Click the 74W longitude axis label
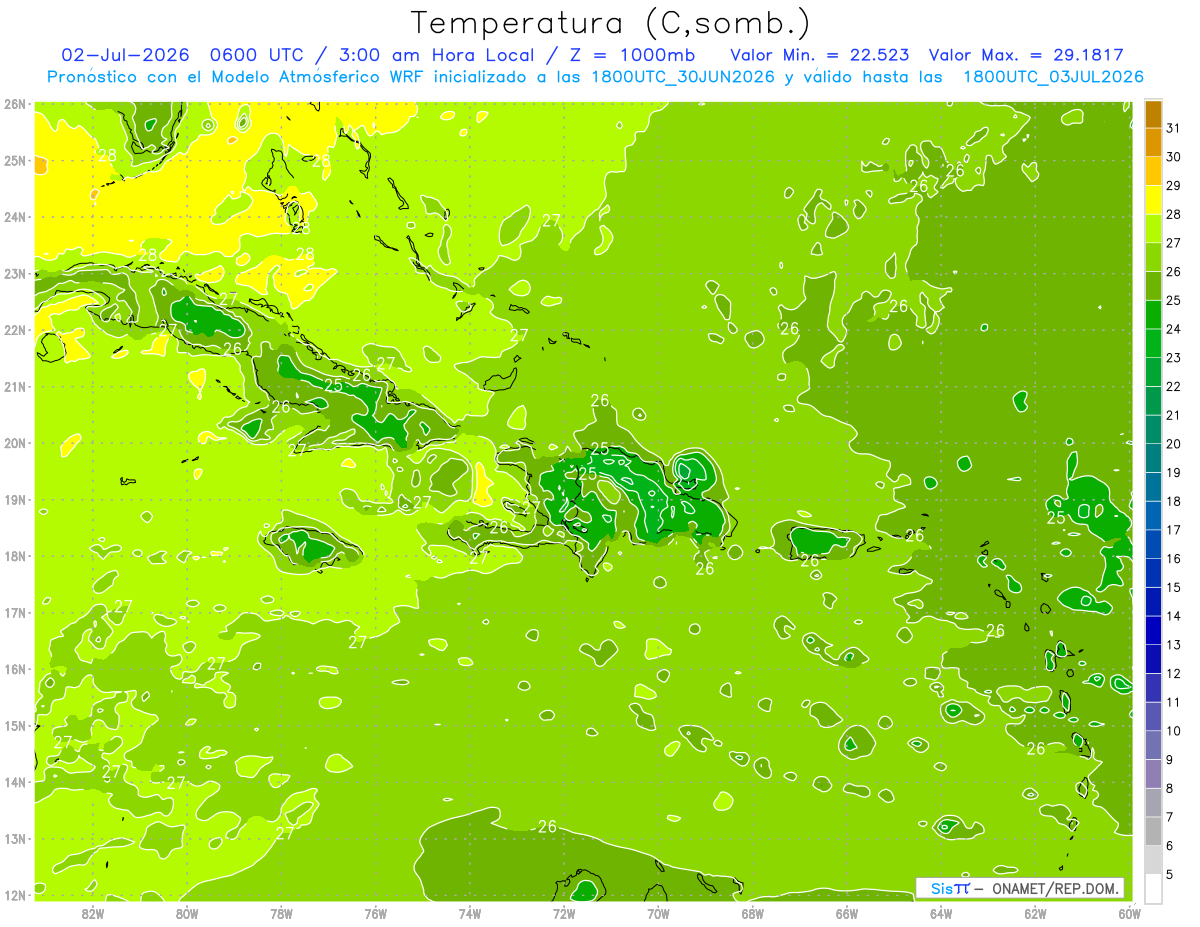 (x=469, y=913)
